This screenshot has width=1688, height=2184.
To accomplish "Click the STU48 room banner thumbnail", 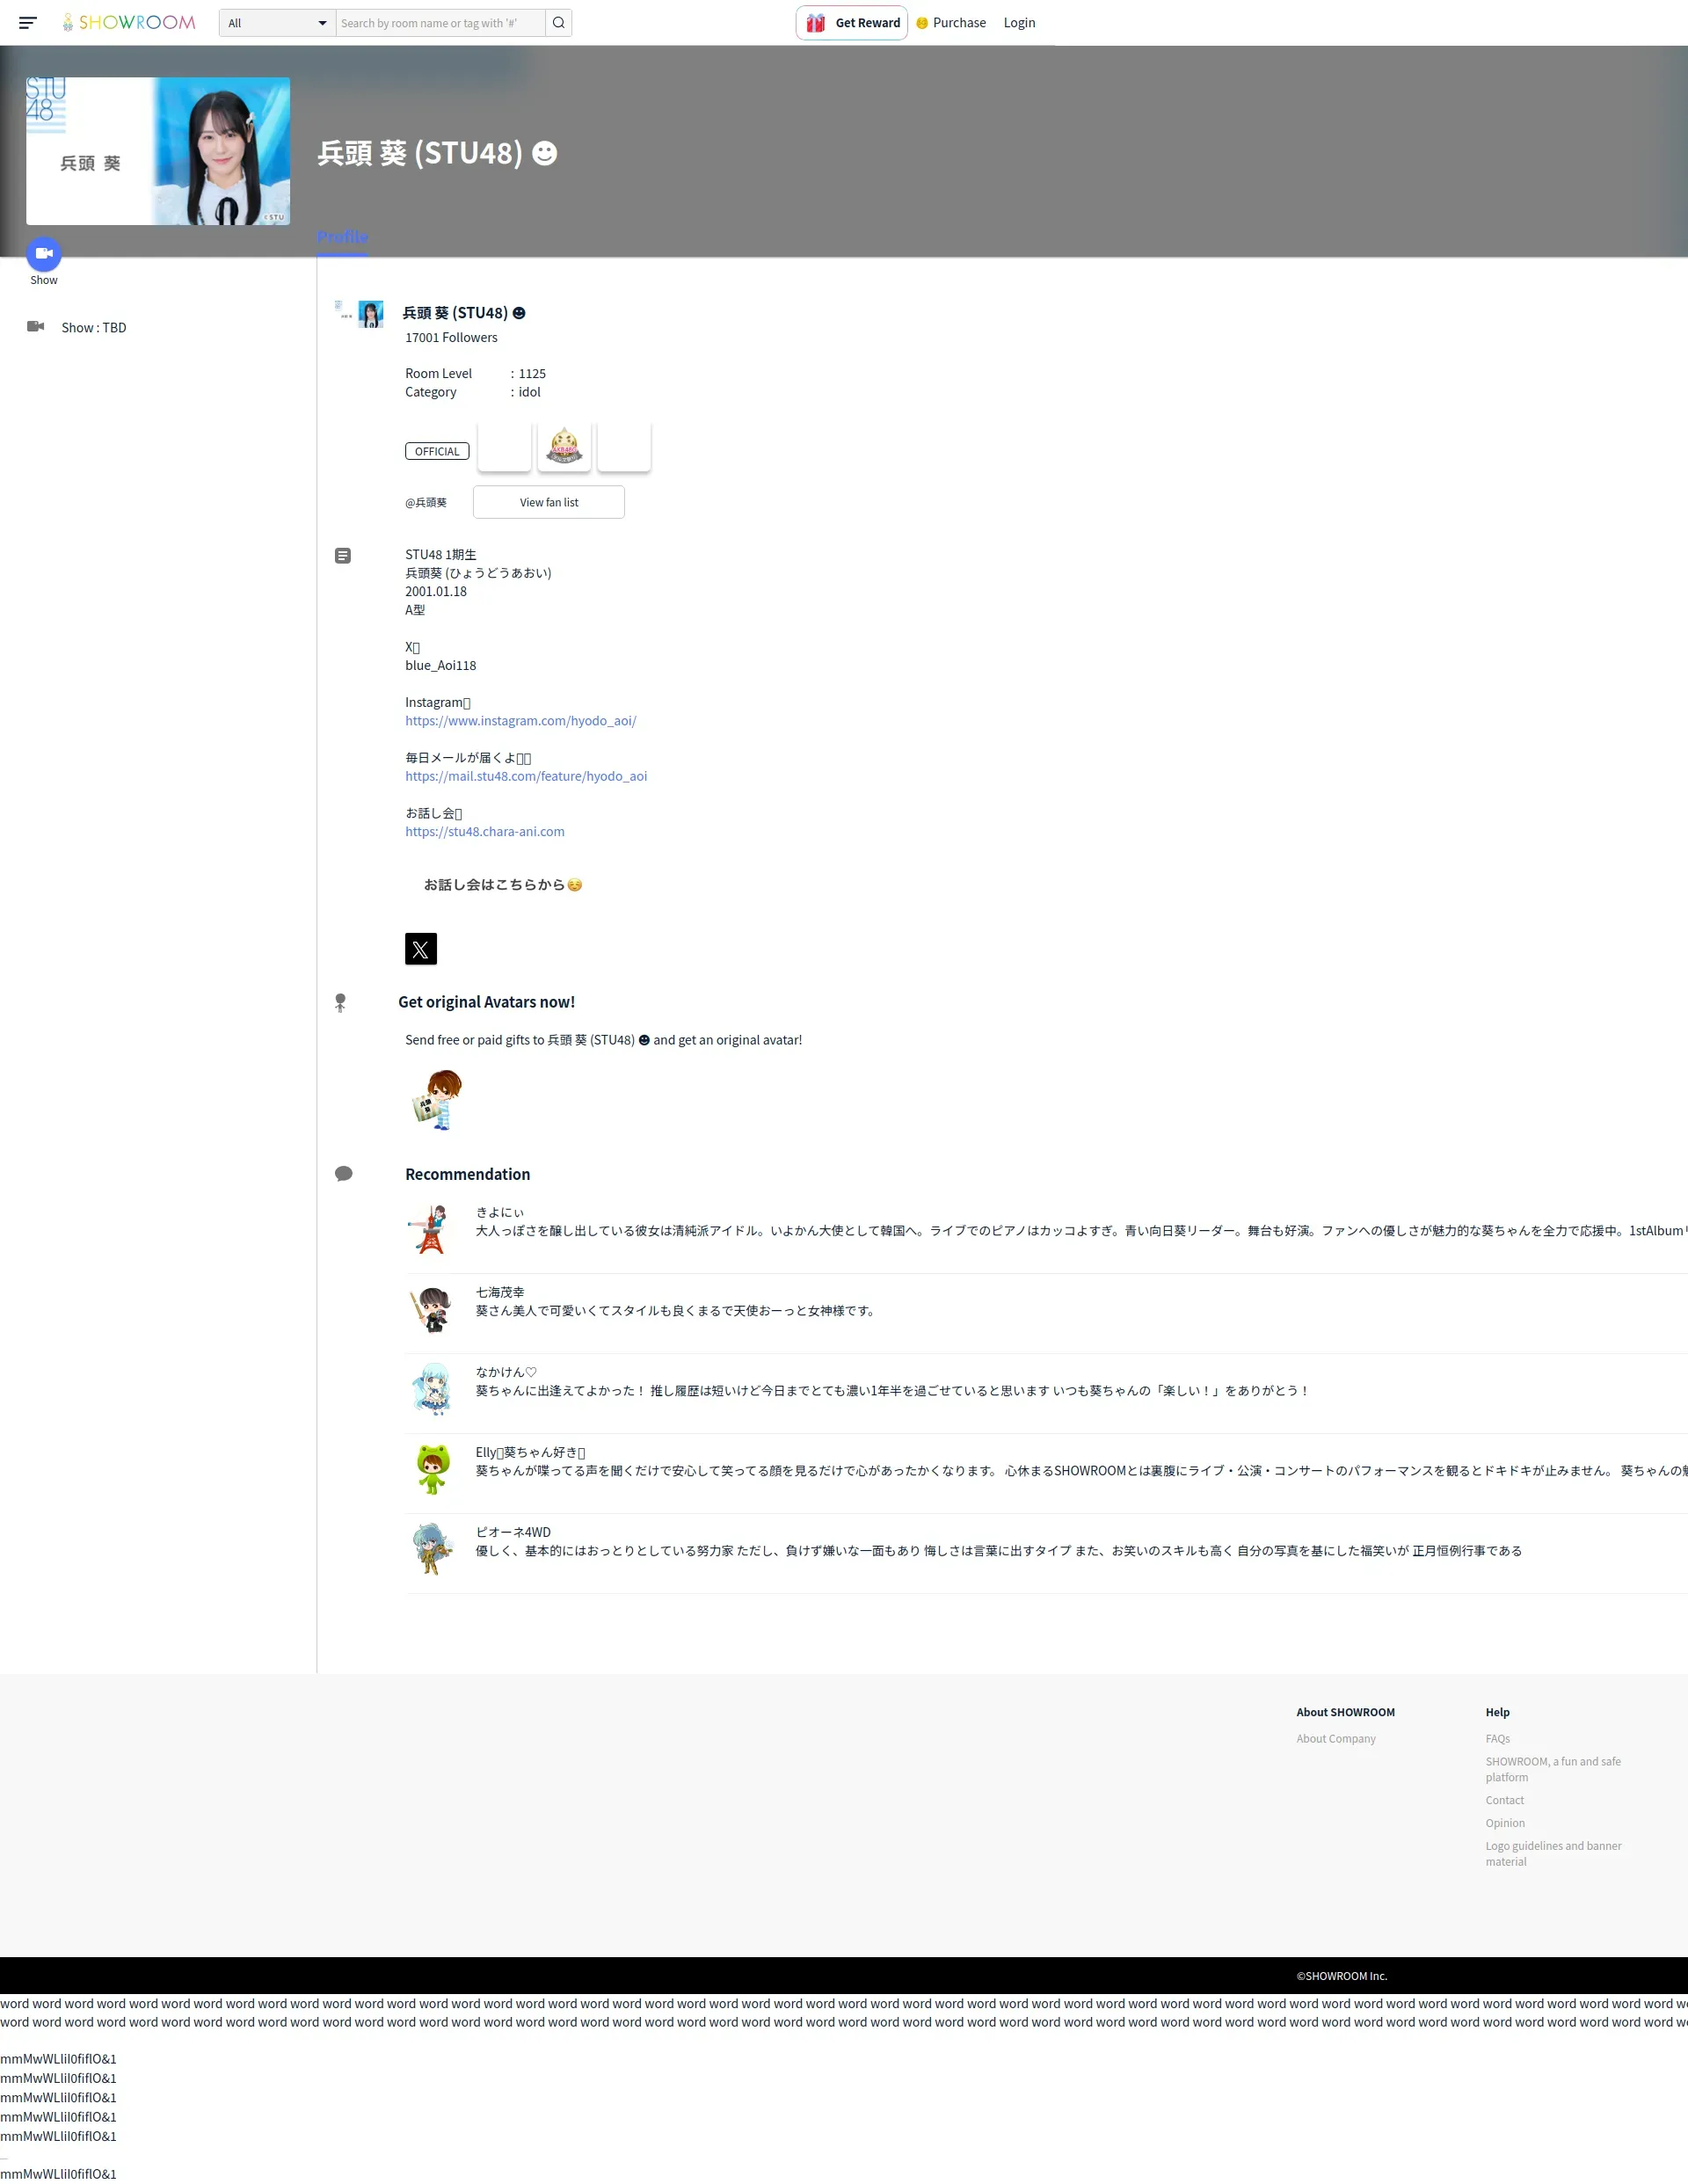I will coord(158,151).
